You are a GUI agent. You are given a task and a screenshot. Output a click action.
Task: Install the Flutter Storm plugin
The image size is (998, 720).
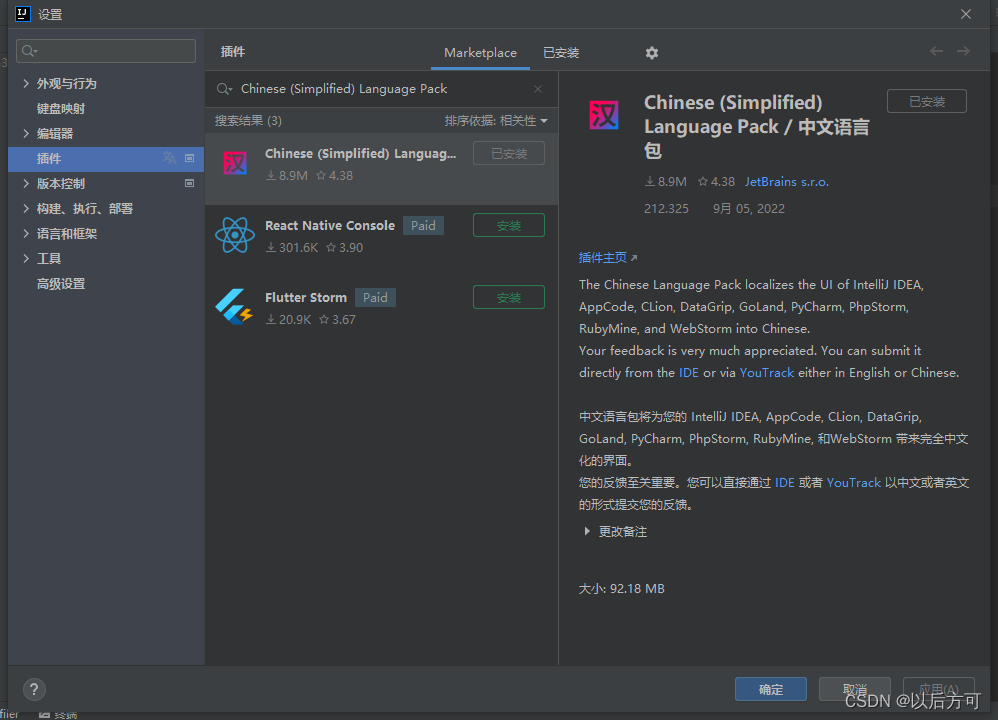coord(509,297)
